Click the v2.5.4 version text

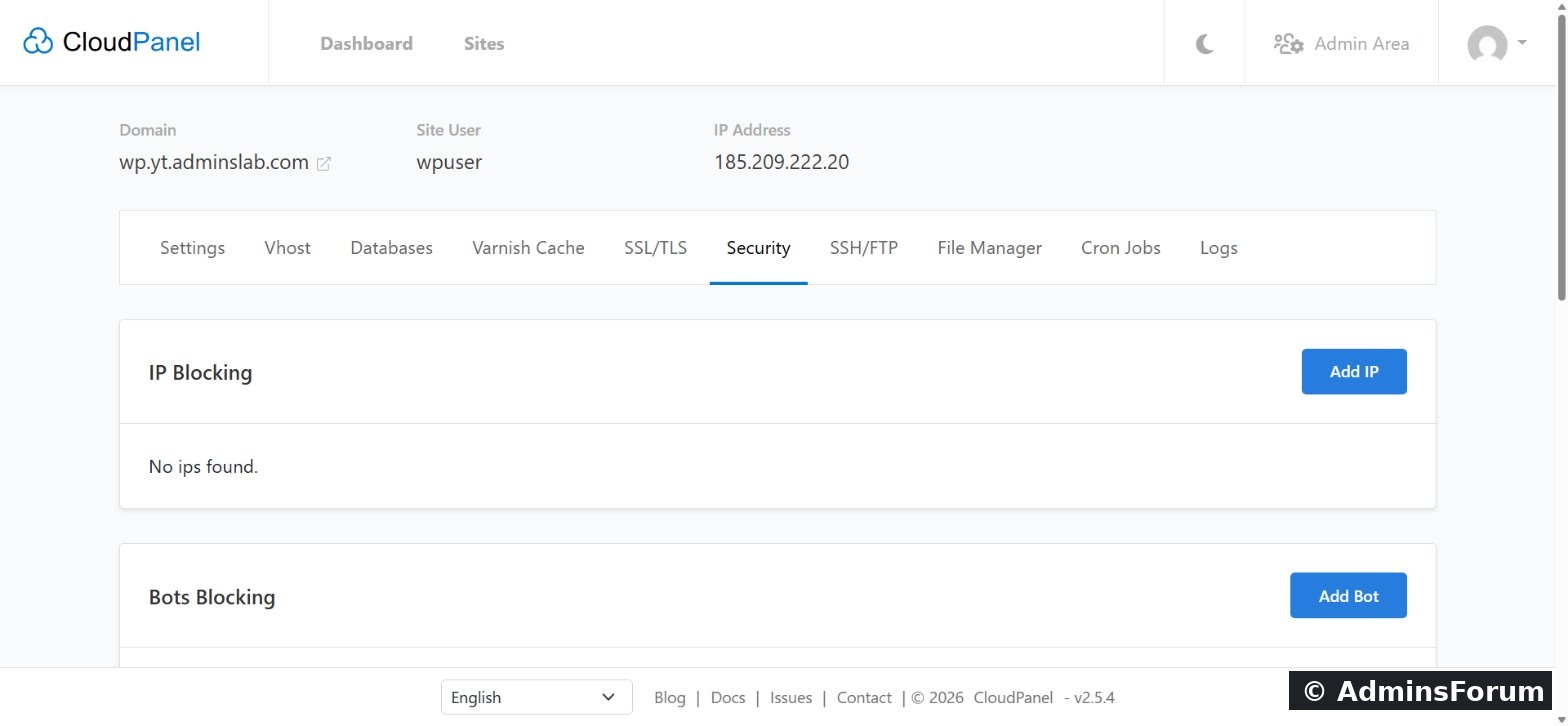pyautogui.click(x=1094, y=698)
